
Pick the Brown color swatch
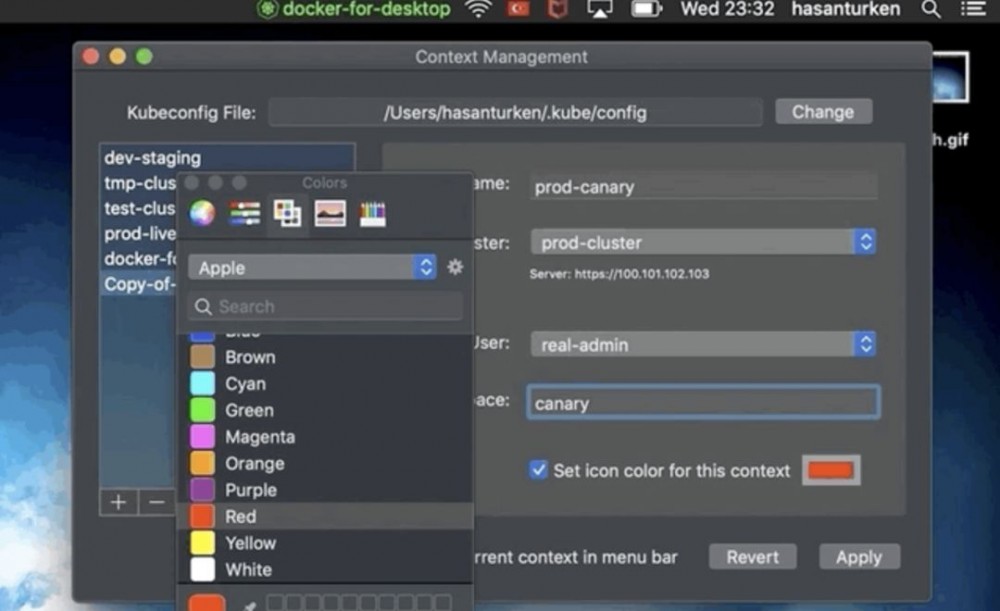click(x=202, y=357)
